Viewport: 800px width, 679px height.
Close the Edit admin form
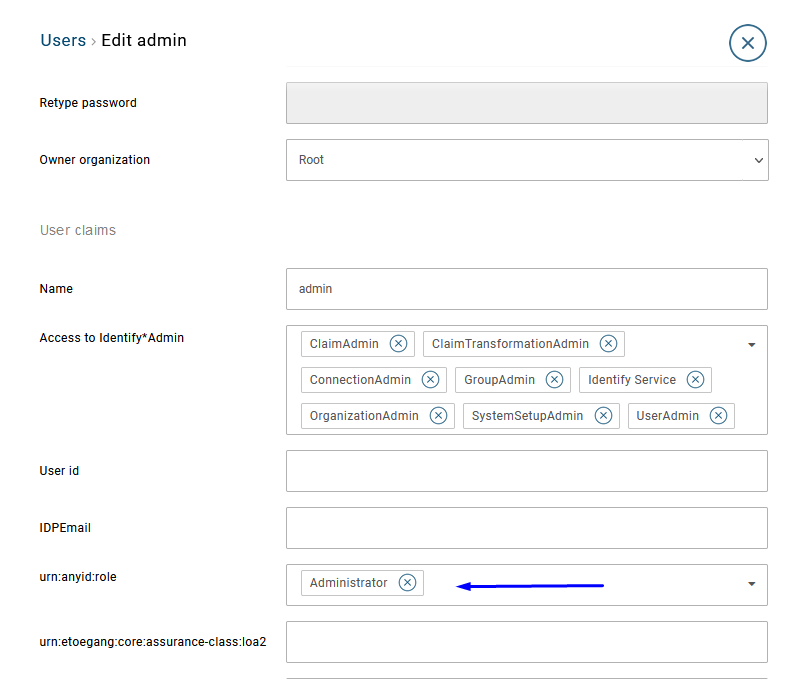pyautogui.click(x=747, y=43)
